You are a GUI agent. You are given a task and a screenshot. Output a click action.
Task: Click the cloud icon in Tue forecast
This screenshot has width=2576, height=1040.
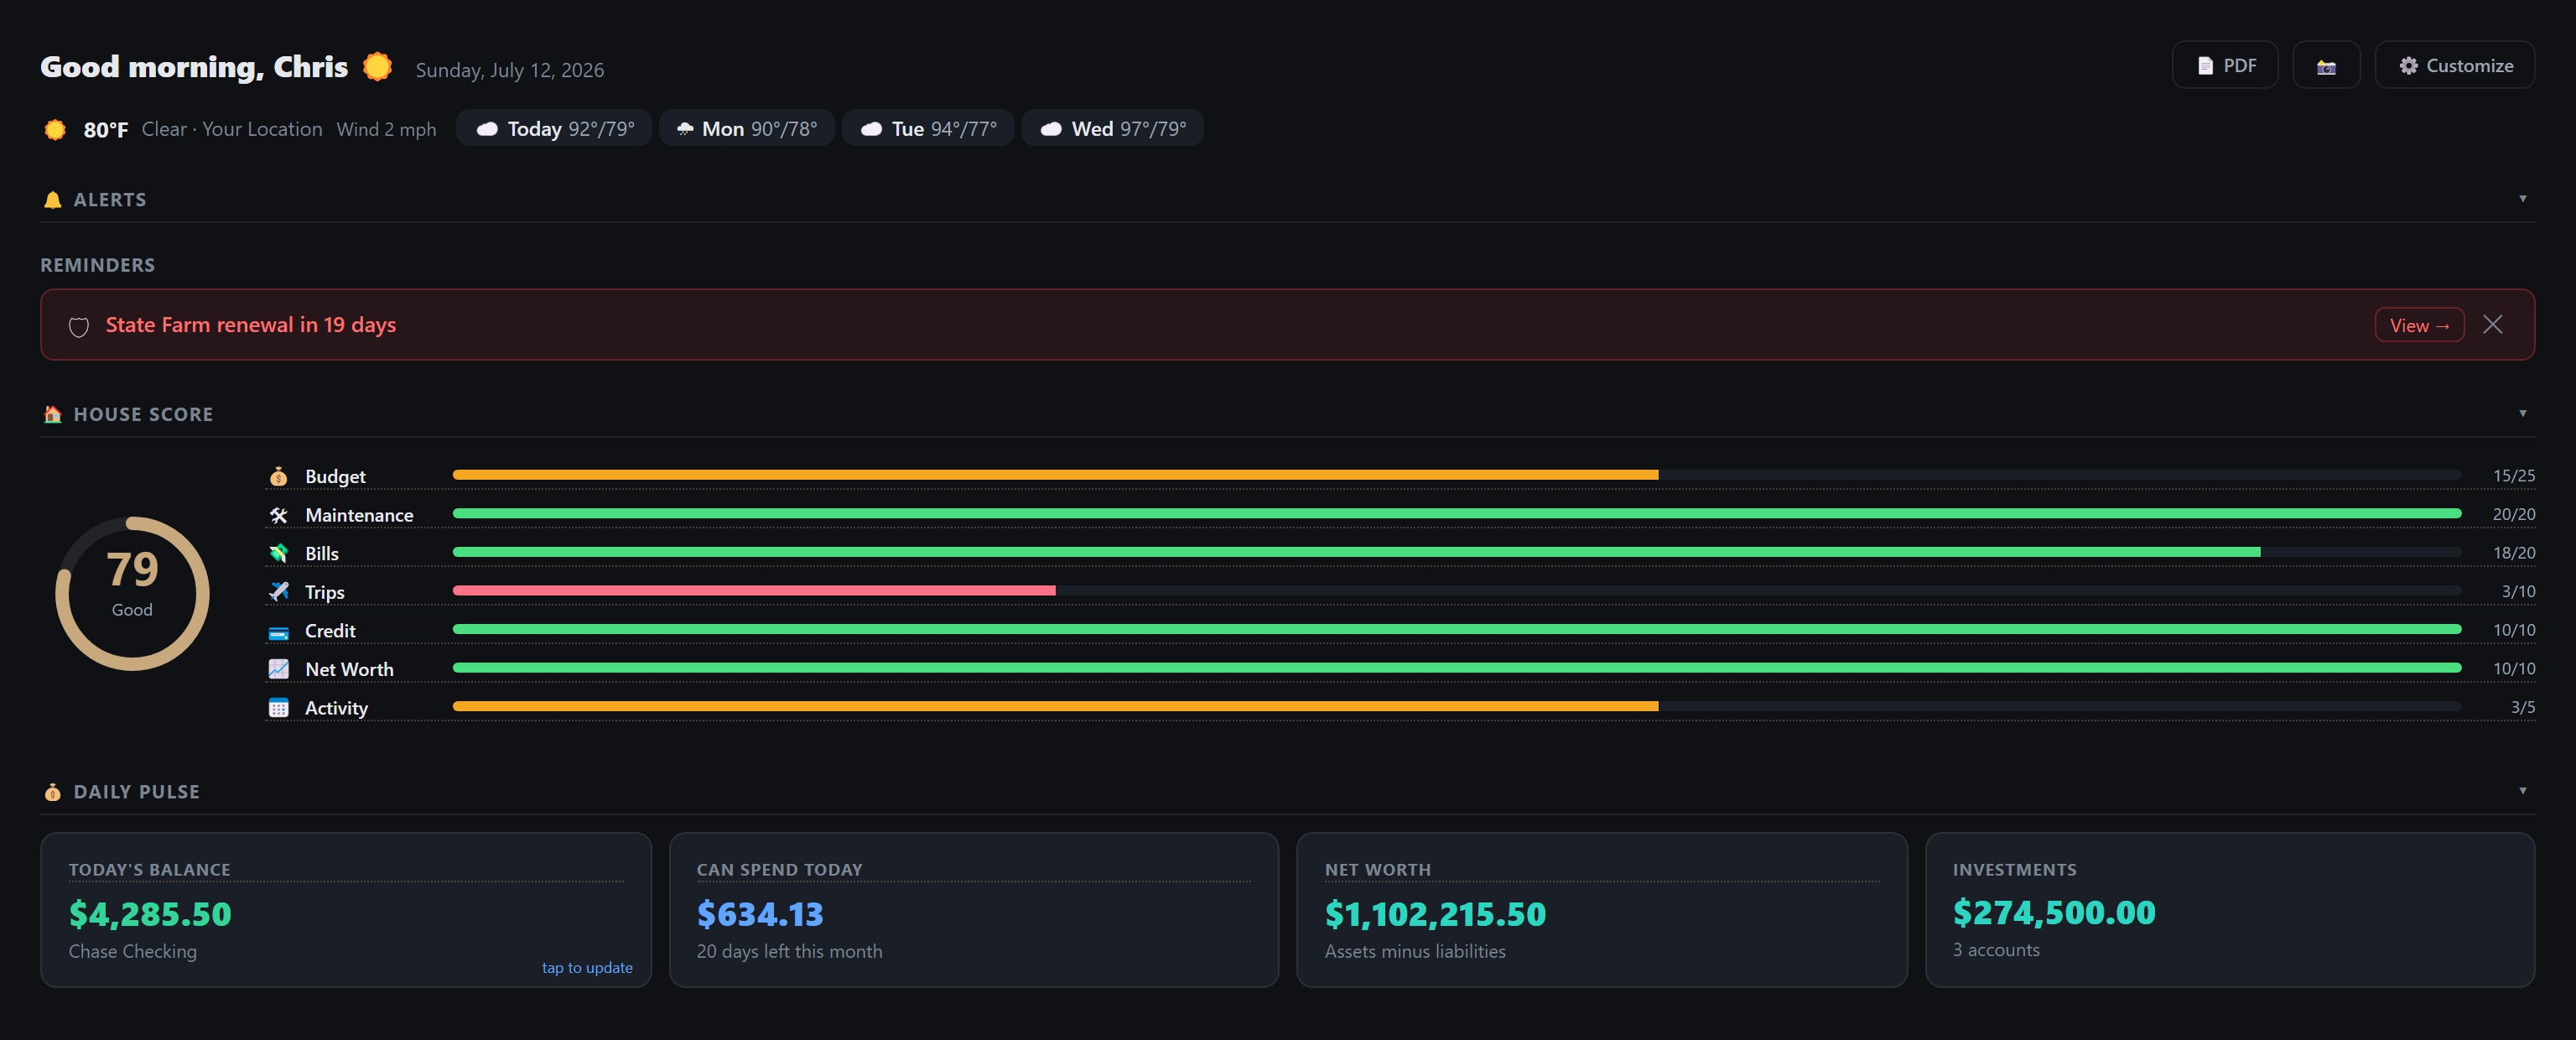[x=871, y=129]
